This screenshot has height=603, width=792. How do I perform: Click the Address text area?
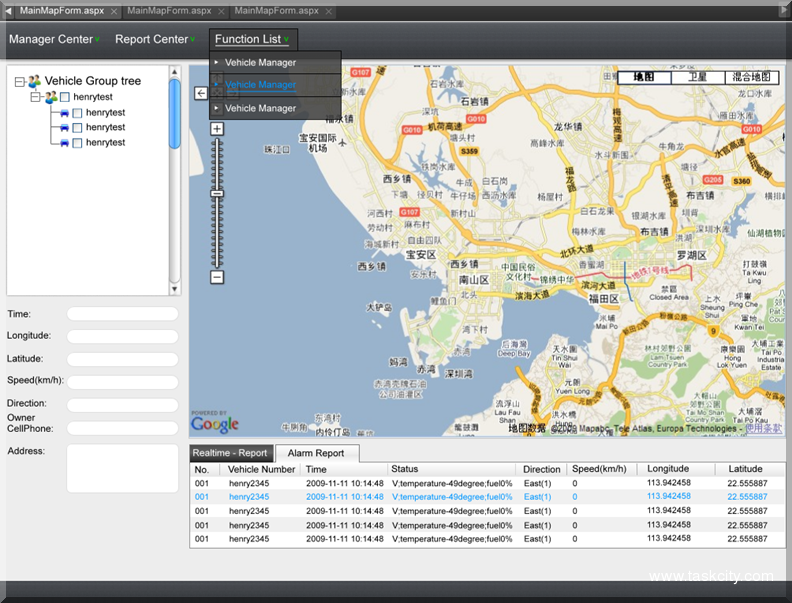pyautogui.click(x=122, y=468)
